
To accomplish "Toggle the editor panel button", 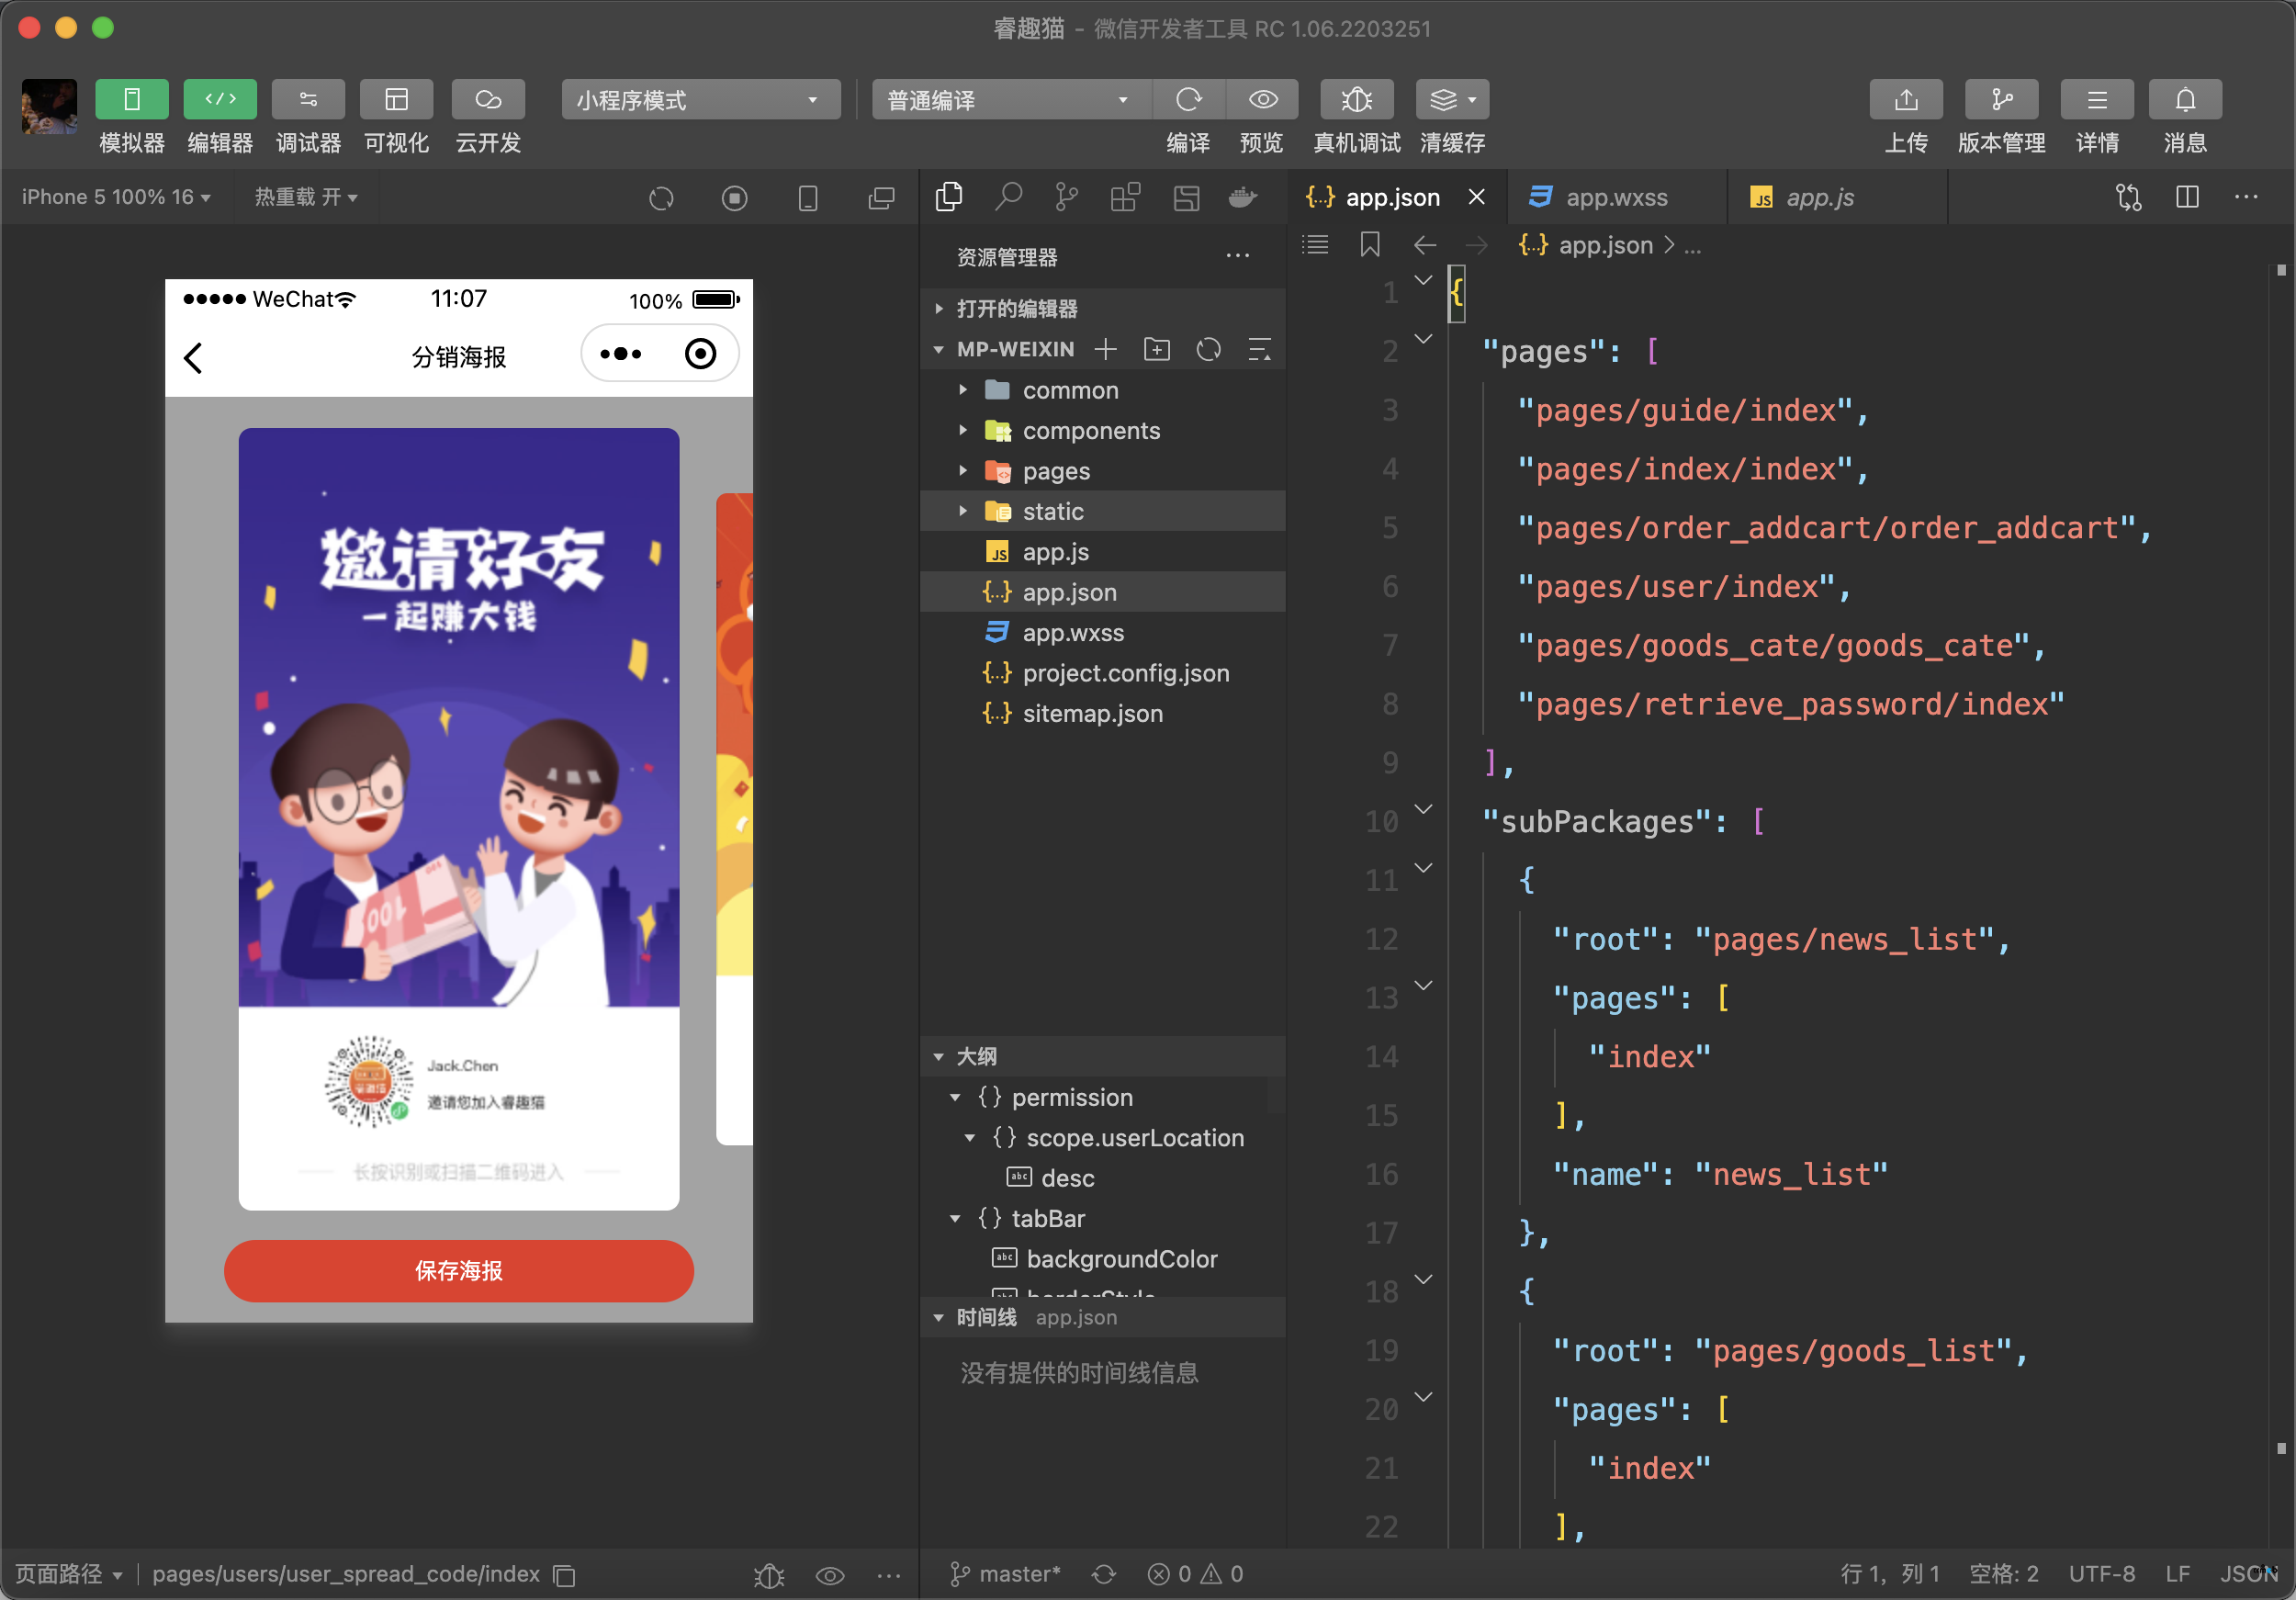I will [x=220, y=99].
